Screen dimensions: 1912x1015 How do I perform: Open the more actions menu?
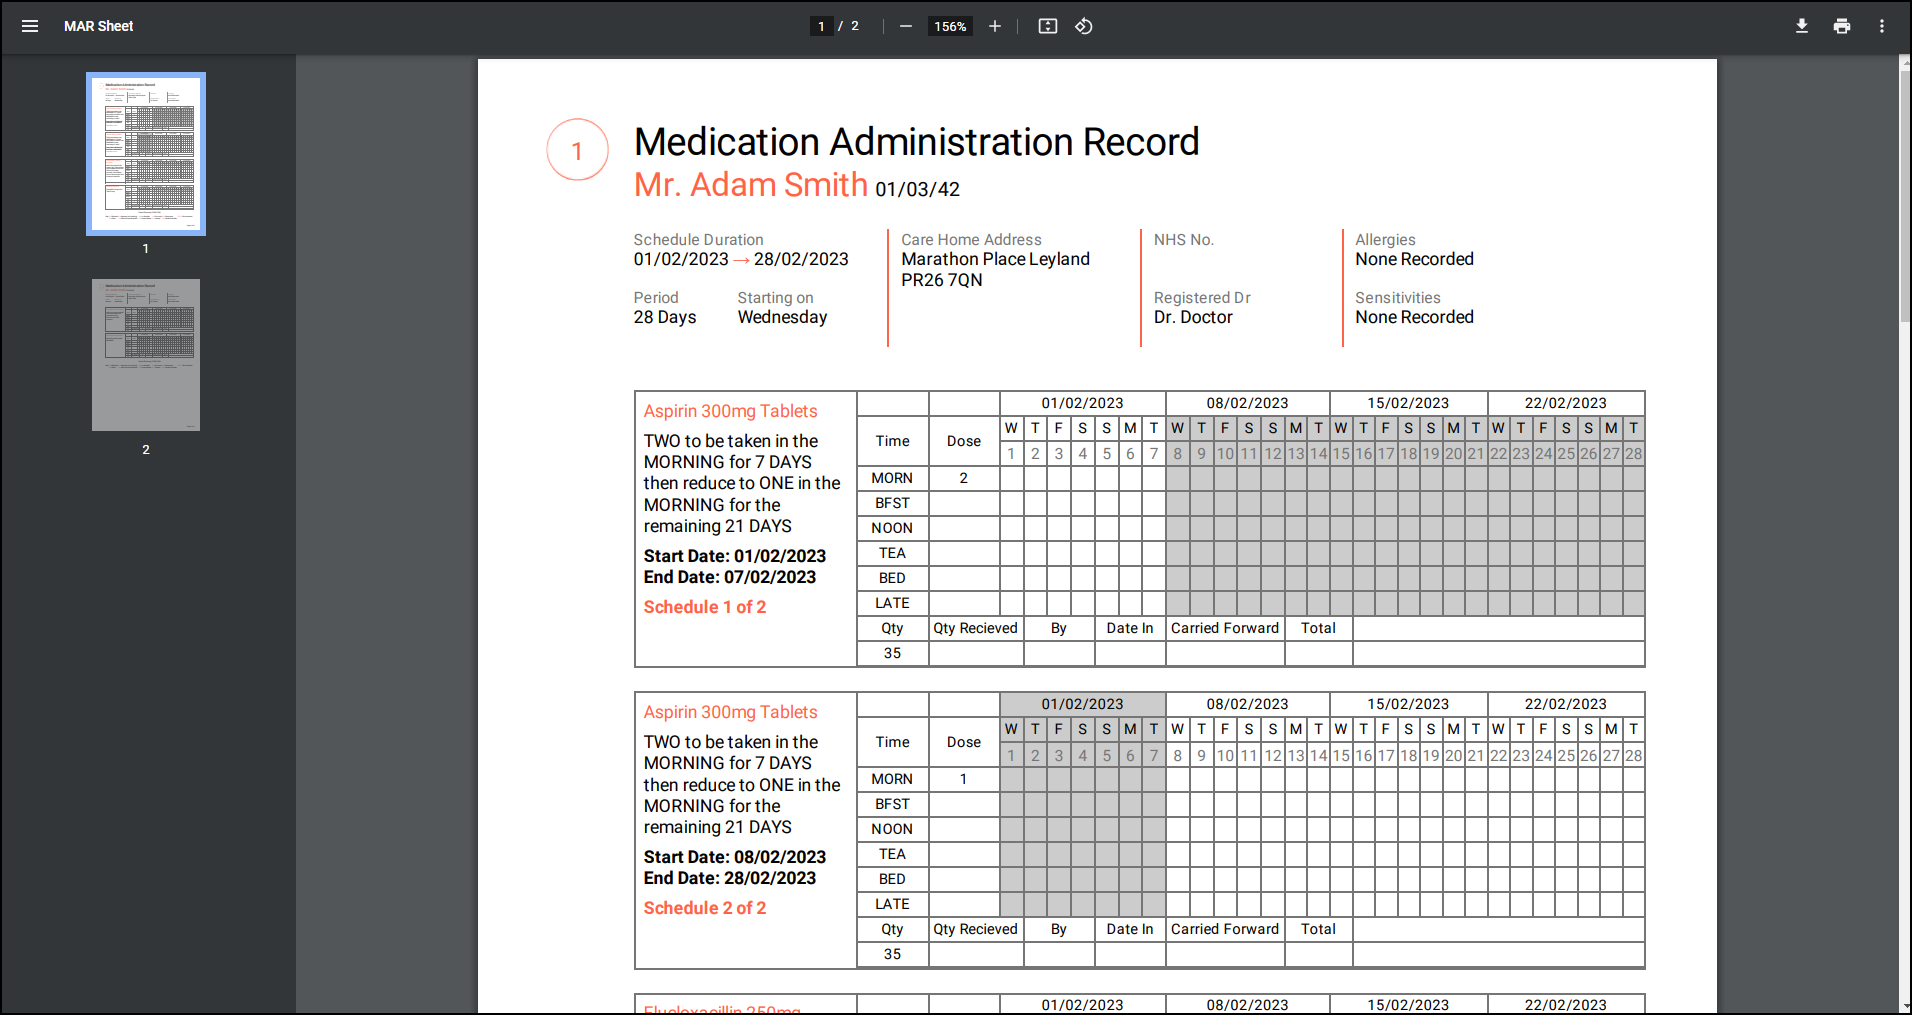coord(1881,26)
